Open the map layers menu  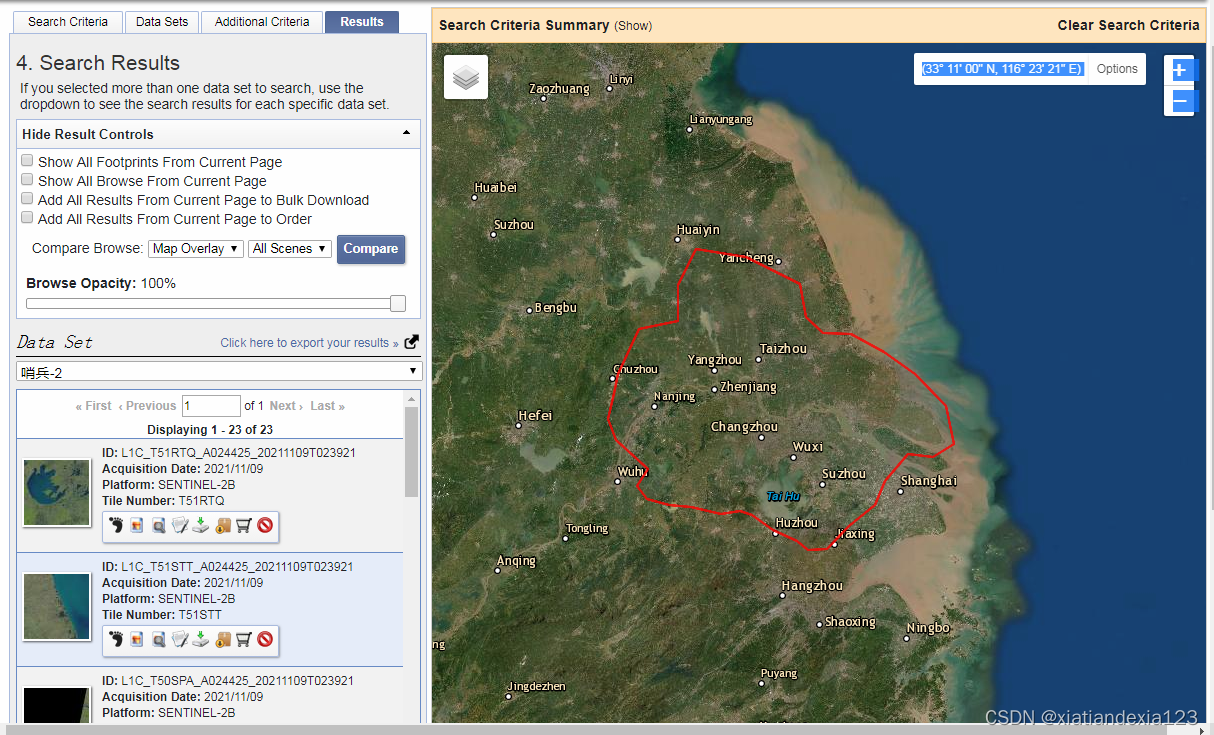pyautogui.click(x=466, y=77)
